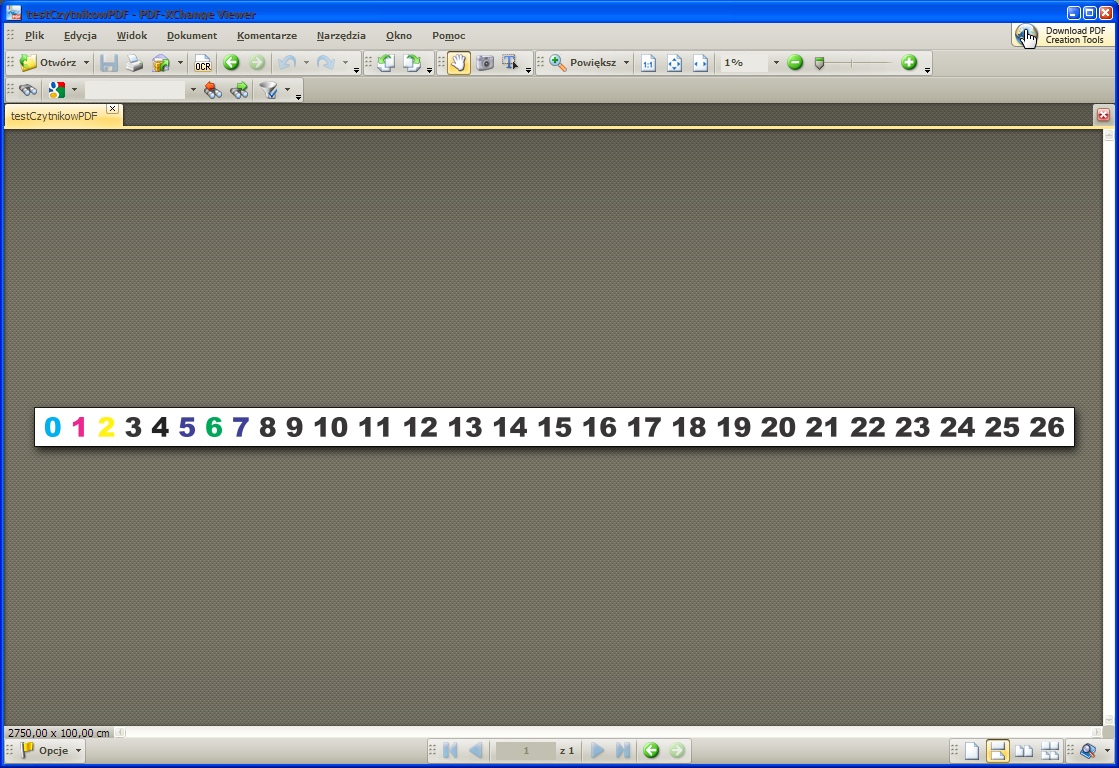
Task: Click the green zoom out minus button
Action: [x=795, y=63]
